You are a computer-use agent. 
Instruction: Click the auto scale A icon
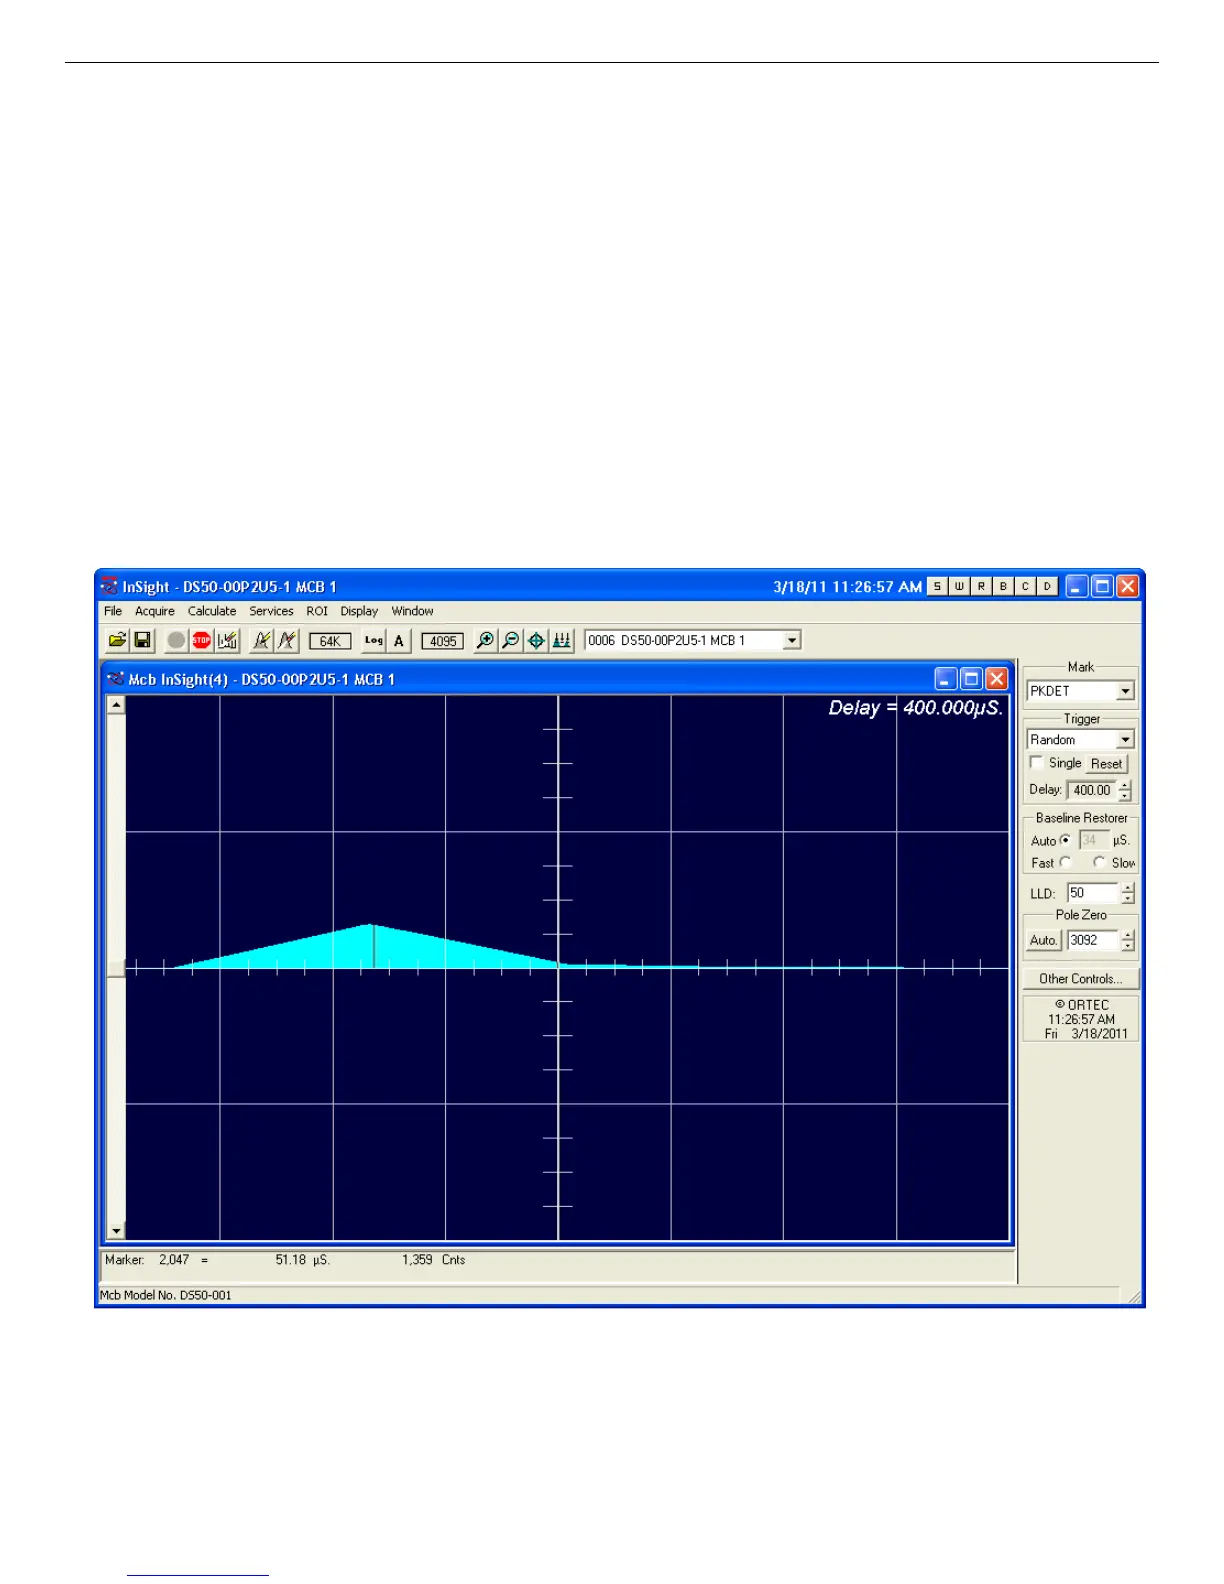(x=399, y=640)
